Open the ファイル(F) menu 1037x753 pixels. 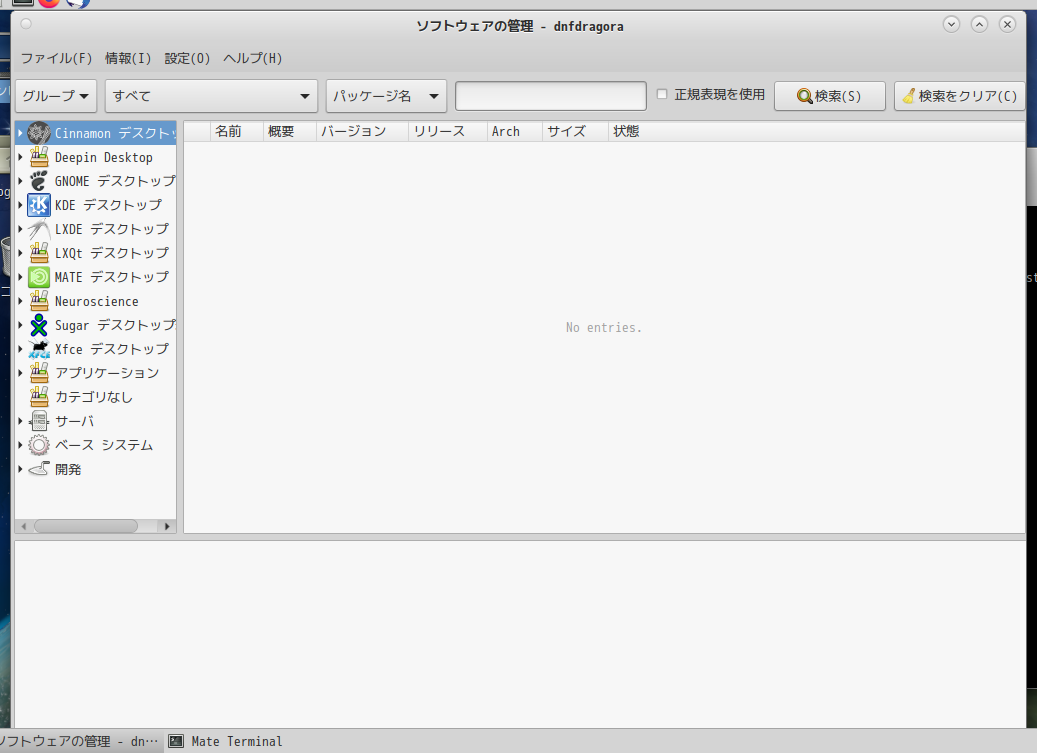[x=56, y=58]
